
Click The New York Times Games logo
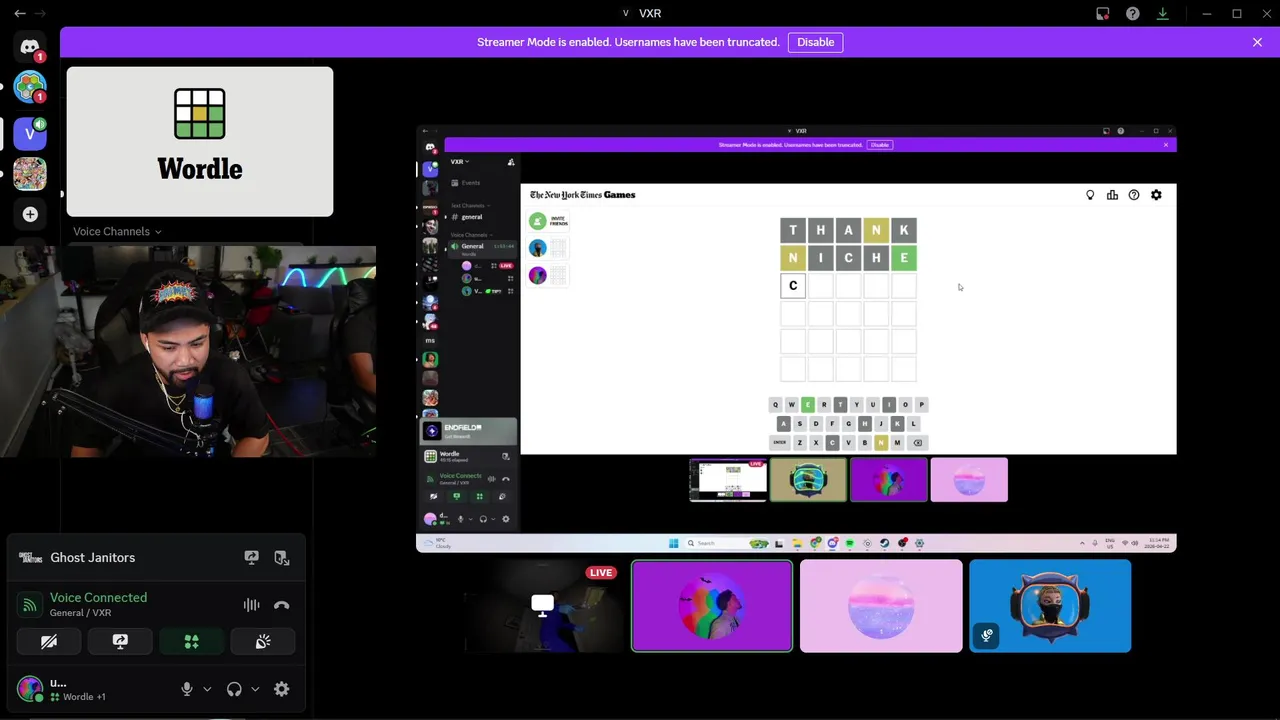tap(583, 195)
